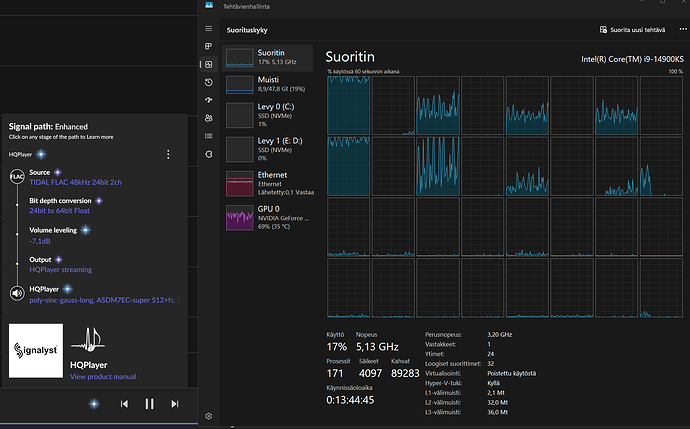The width and height of the screenshot is (690, 429).
Task: Click the 4097 threads count
Action: [370, 373]
